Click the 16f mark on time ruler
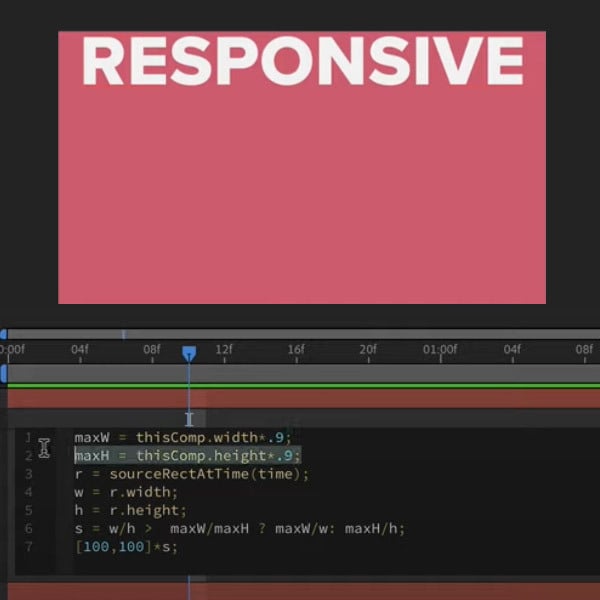 296,350
